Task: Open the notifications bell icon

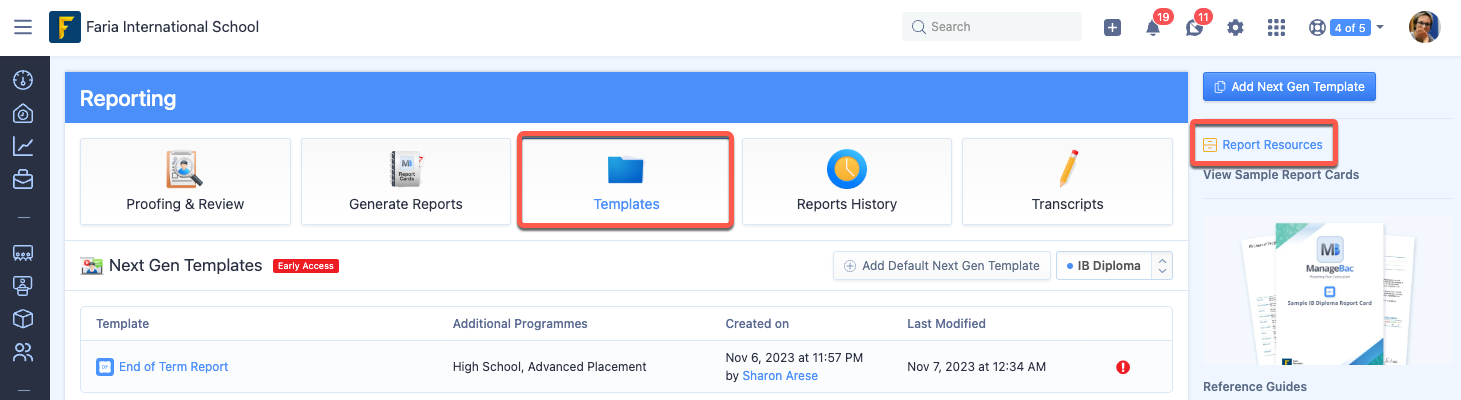Action: point(1153,28)
